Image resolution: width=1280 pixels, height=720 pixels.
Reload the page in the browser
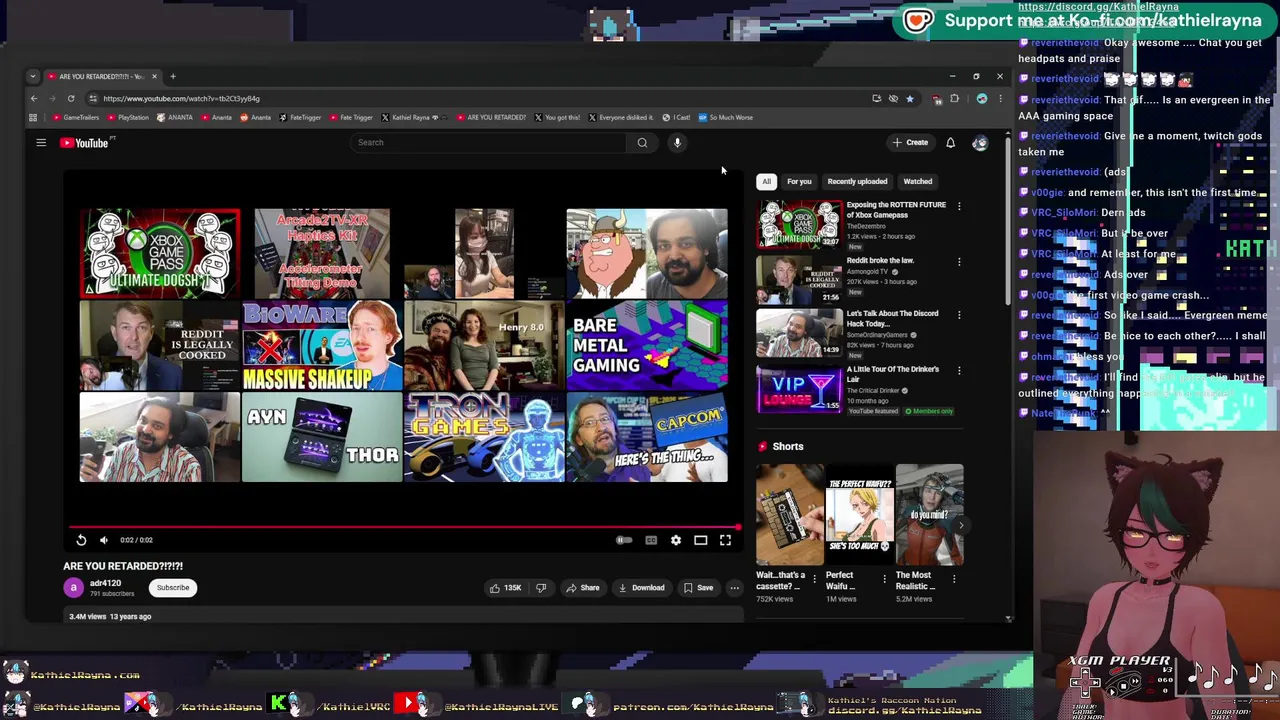click(x=71, y=98)
